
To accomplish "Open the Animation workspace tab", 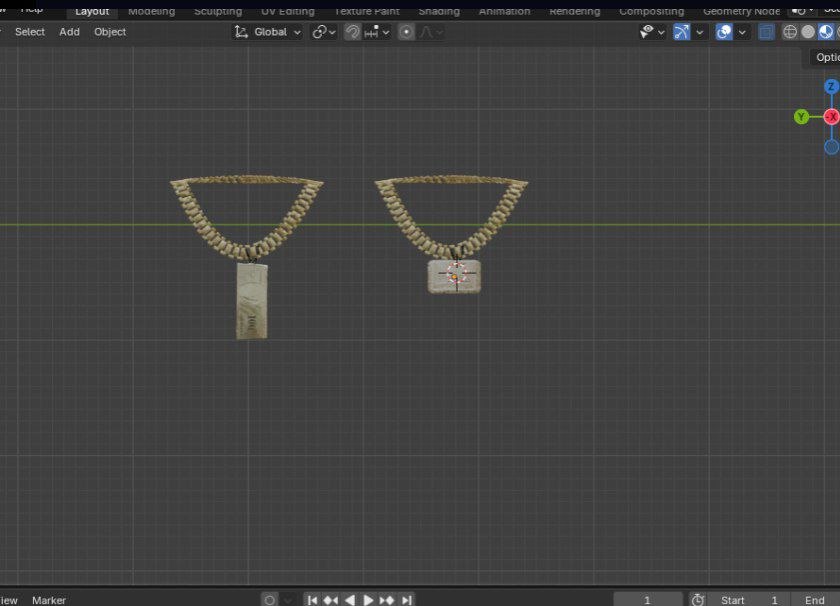I will [x=504, y=11].
